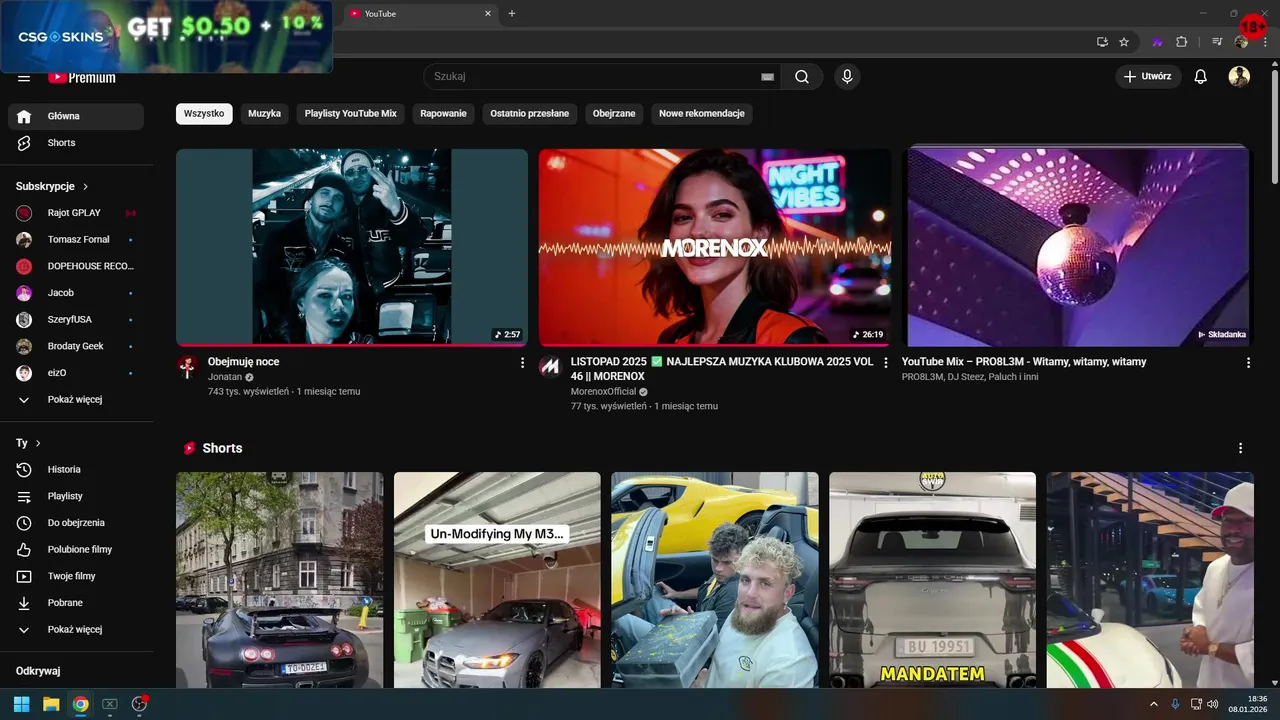Open Chrome extensions puzzle icon
This screenshot has width=1280, height=720.
(1181, 42)
